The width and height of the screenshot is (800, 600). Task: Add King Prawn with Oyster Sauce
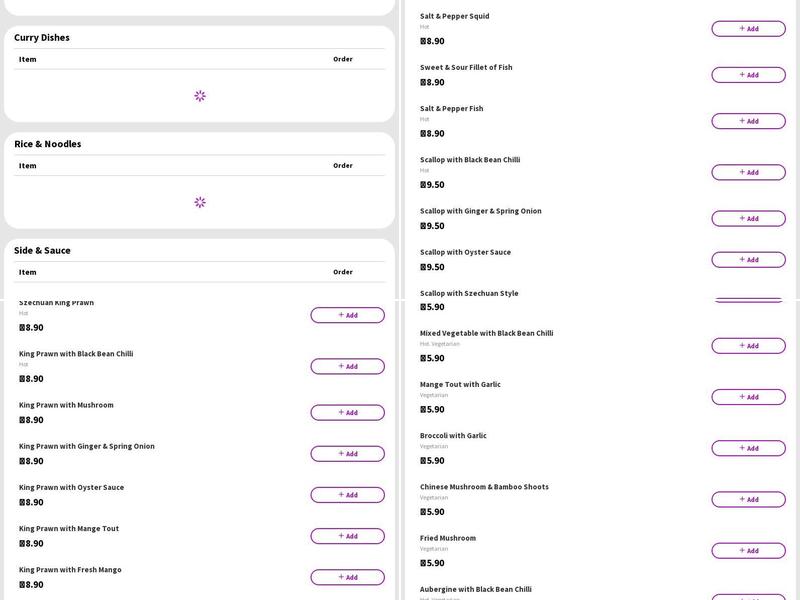(x=347, y=495)
